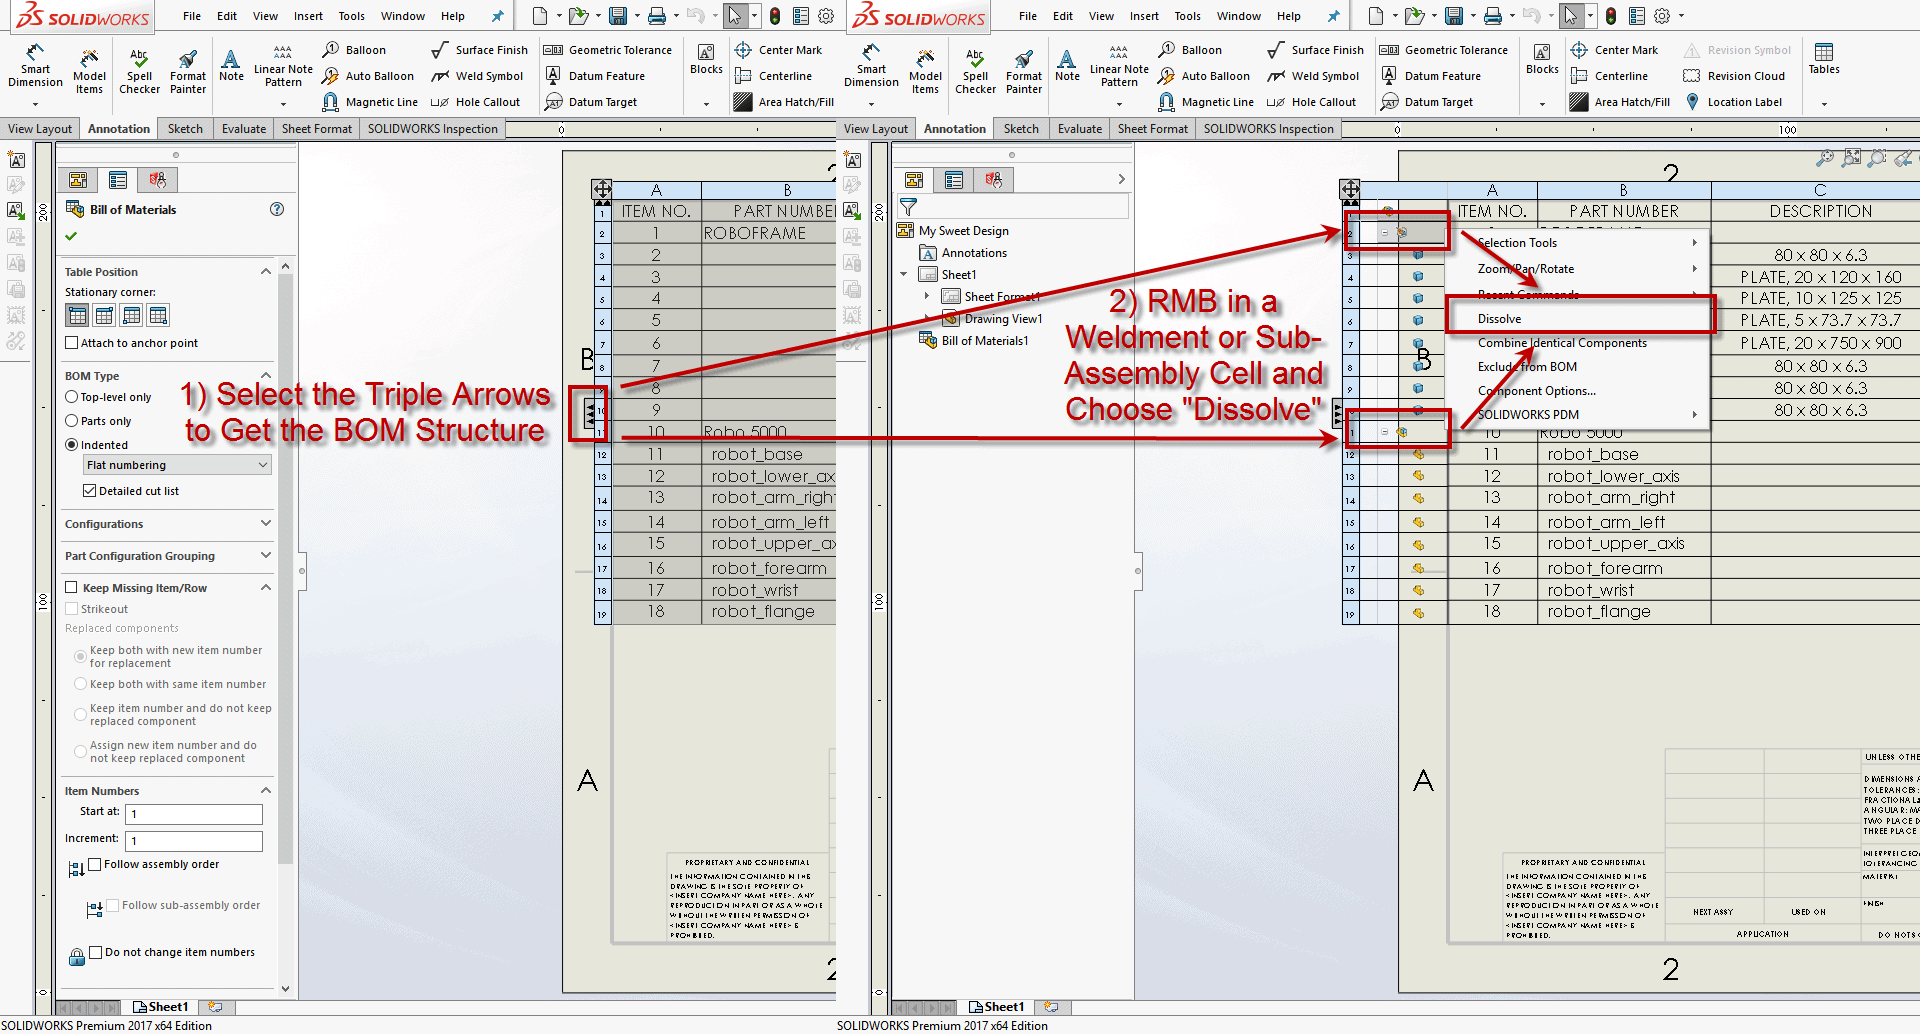Screen dimensions: 1920x1034
Task: Open Component Options menu entry
Action: [1536, 391]
